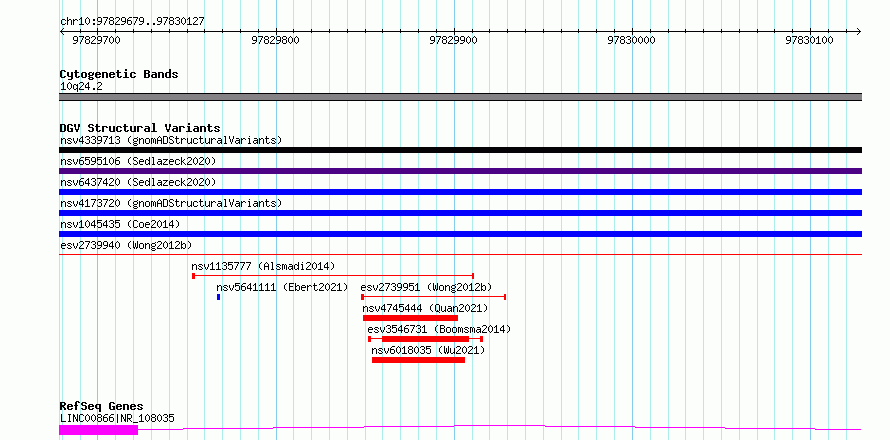Click label nsv1135777 (Alsmadi2014)
890x440 pixels.
pyautogui.click(x=263, y=266)
